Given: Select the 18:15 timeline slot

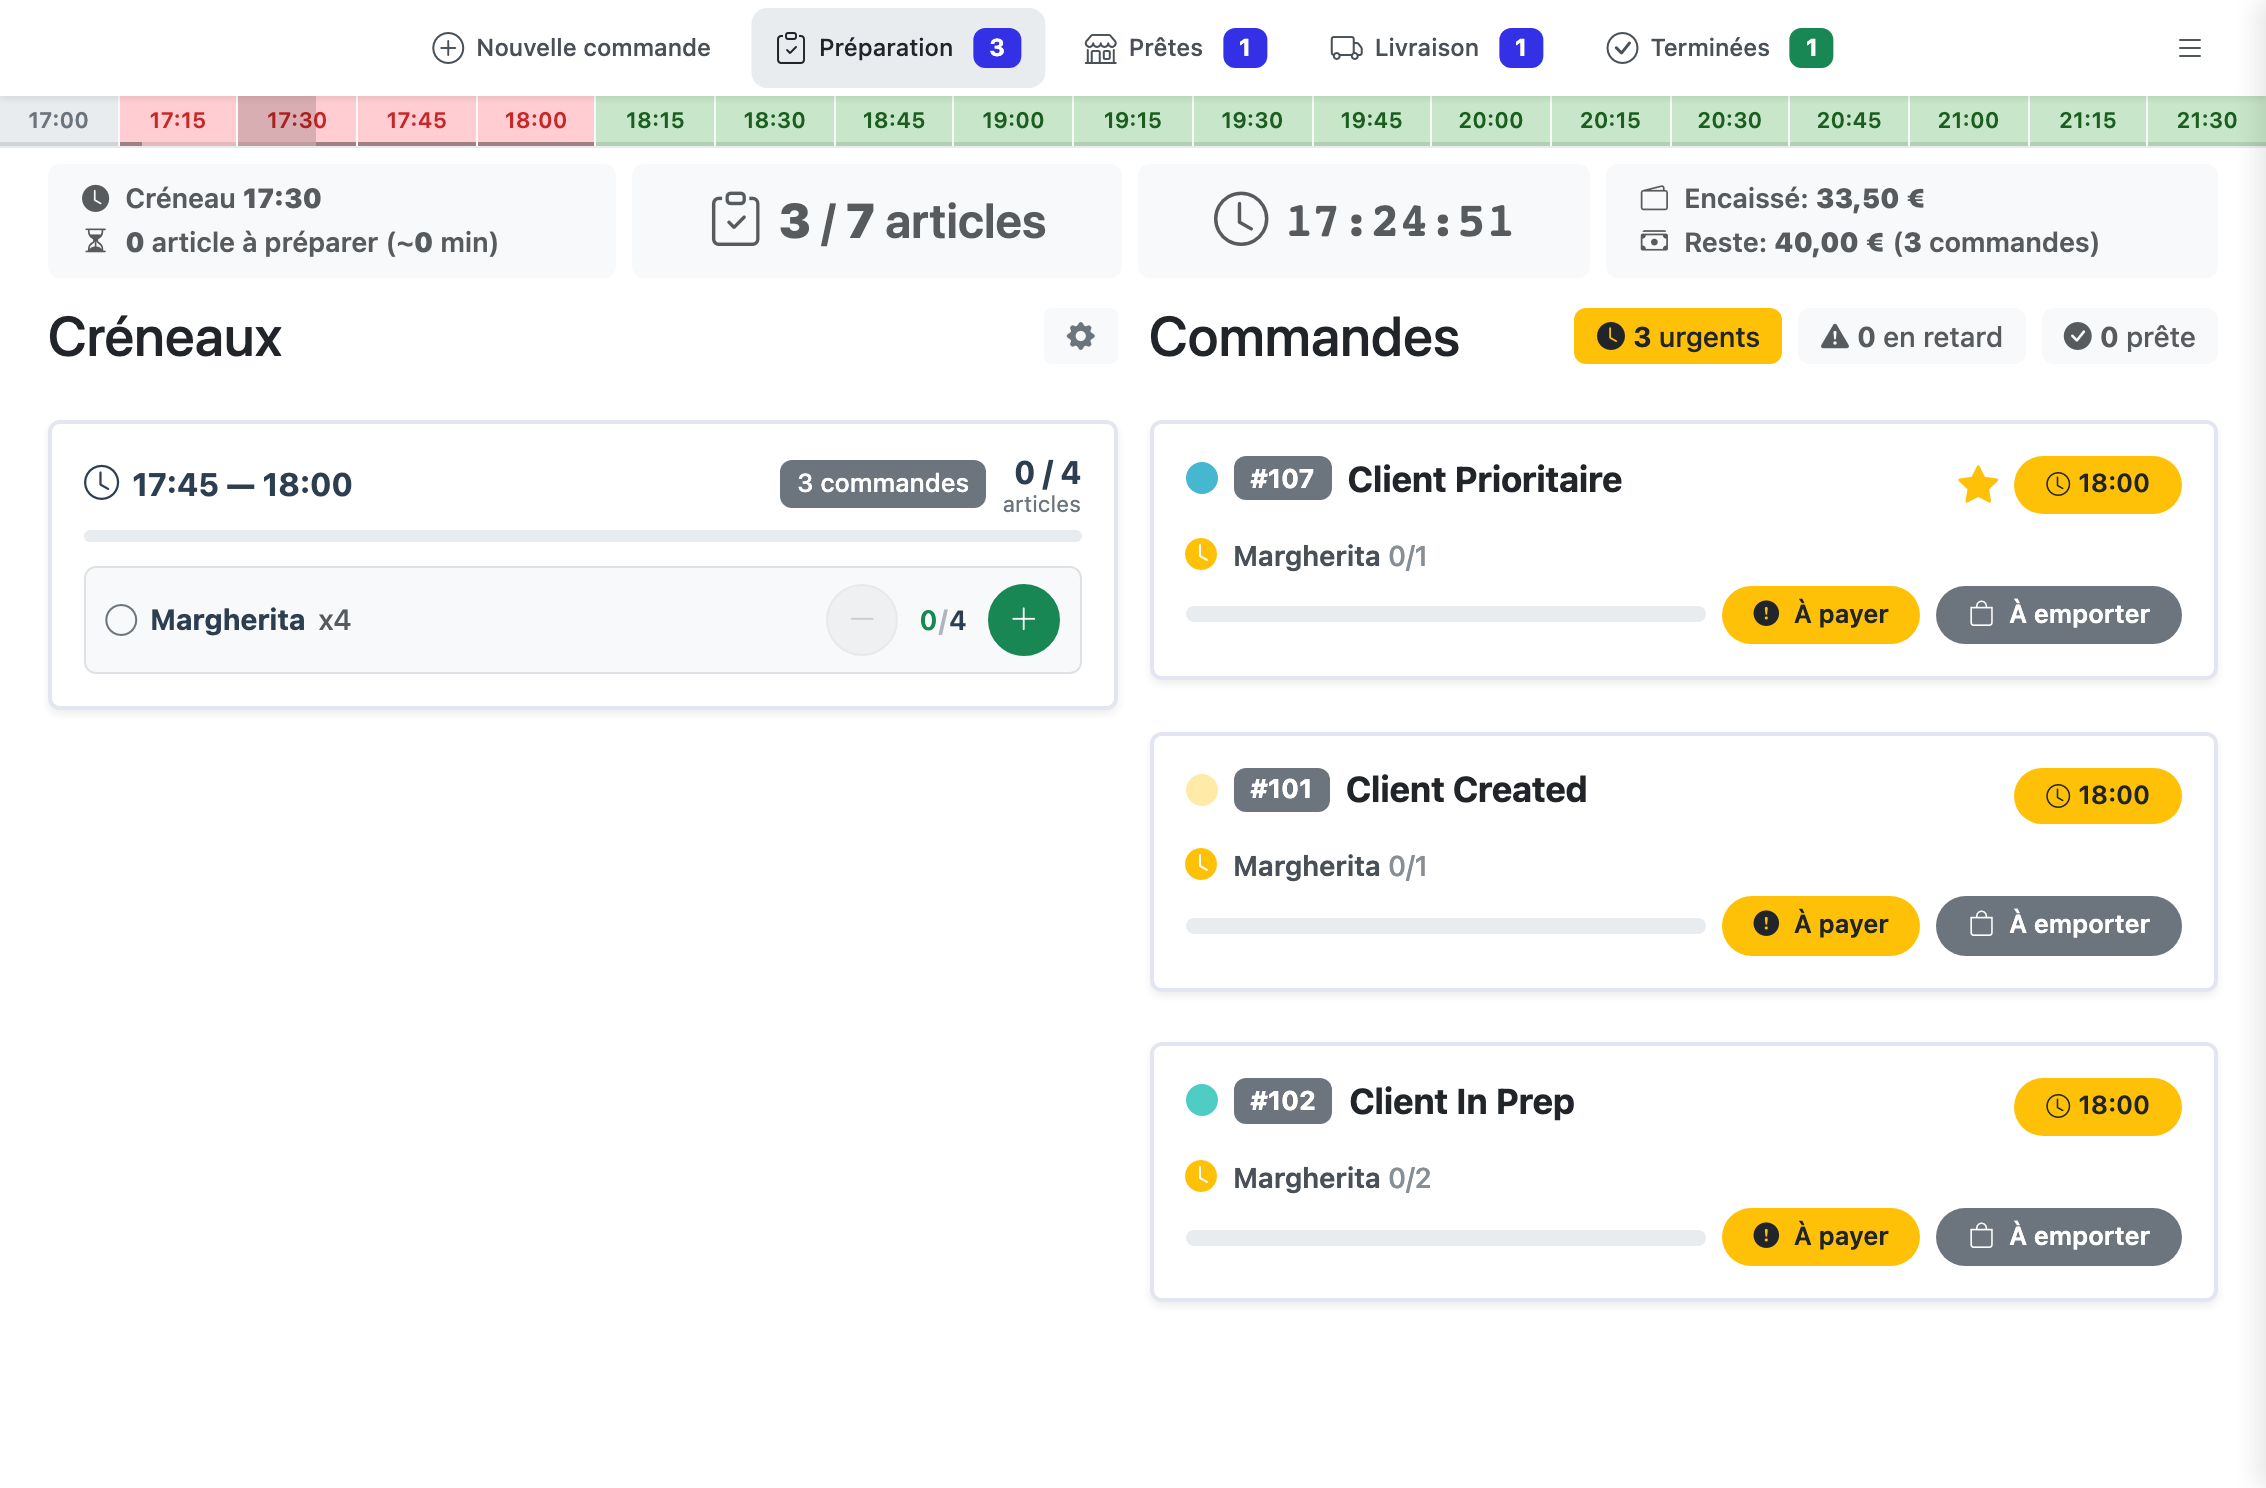Looking at the screenshot, I should tap(655, 121).
